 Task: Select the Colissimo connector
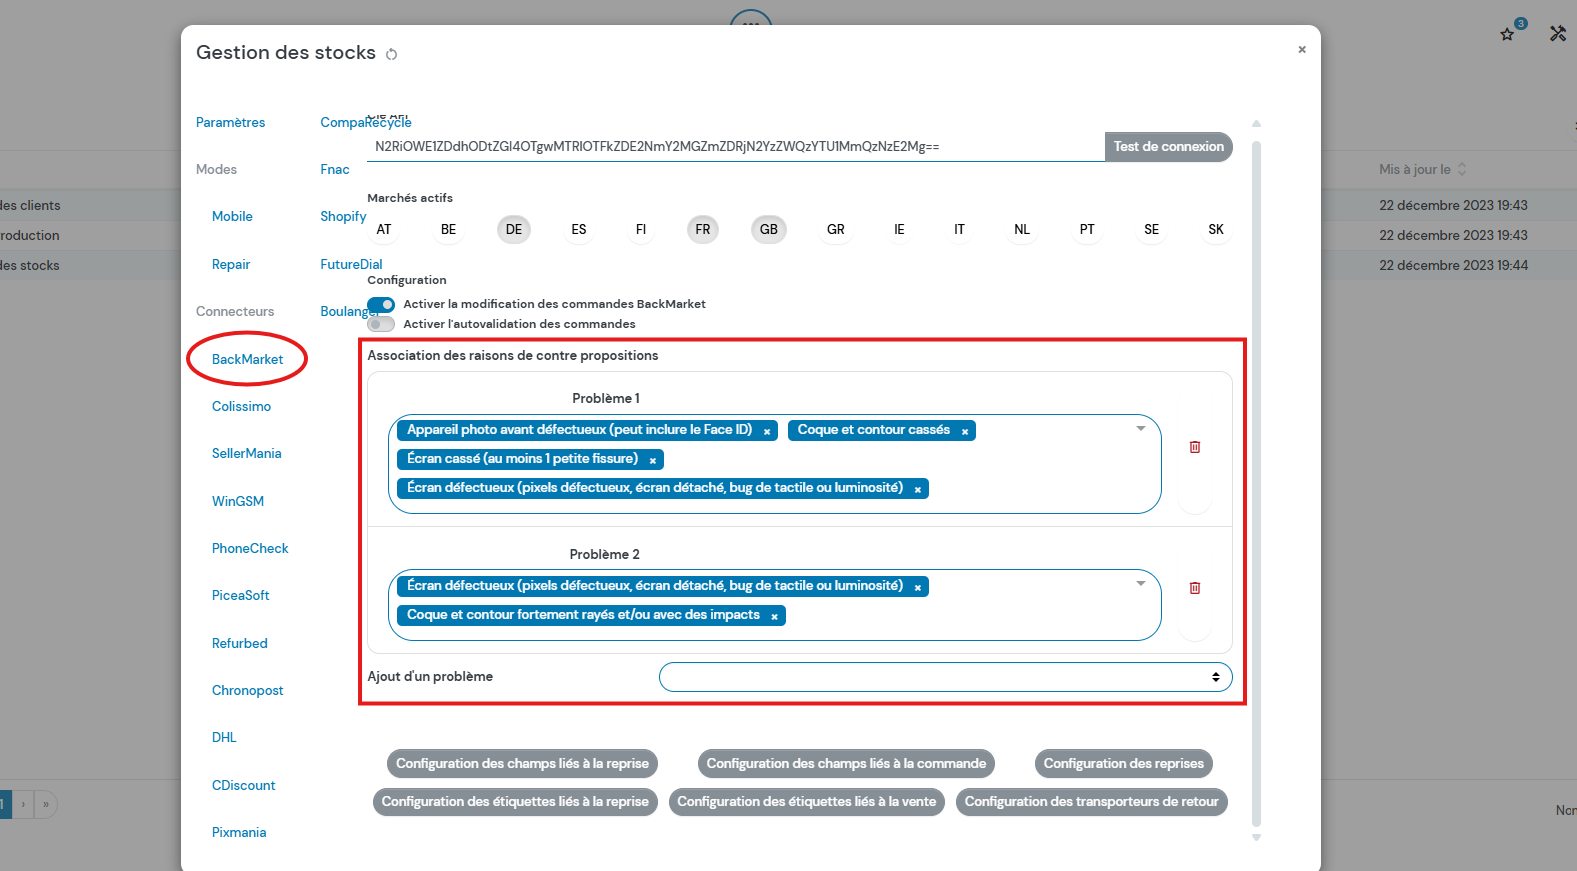(x=241, y=406)
